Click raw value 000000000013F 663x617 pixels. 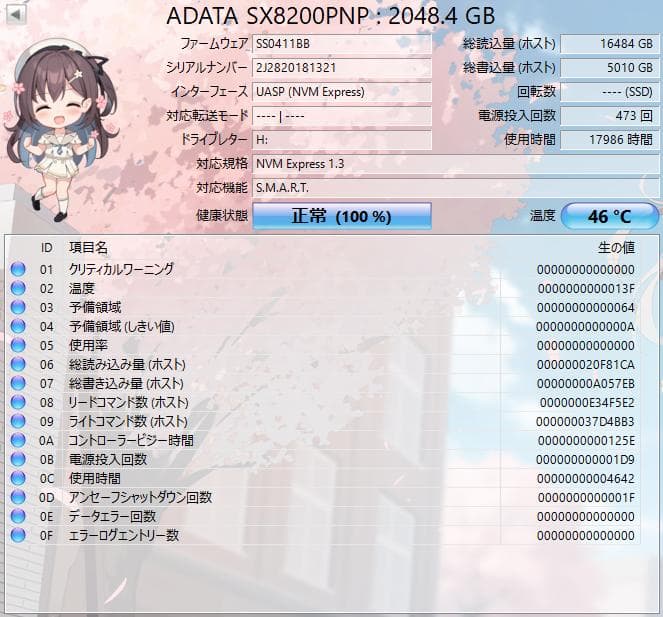pos(586,288)
